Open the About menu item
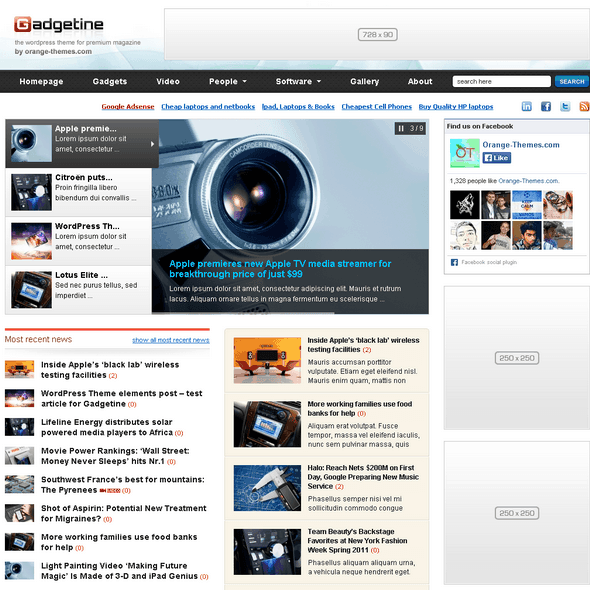590x590 pixels. [x=420, y=81]
